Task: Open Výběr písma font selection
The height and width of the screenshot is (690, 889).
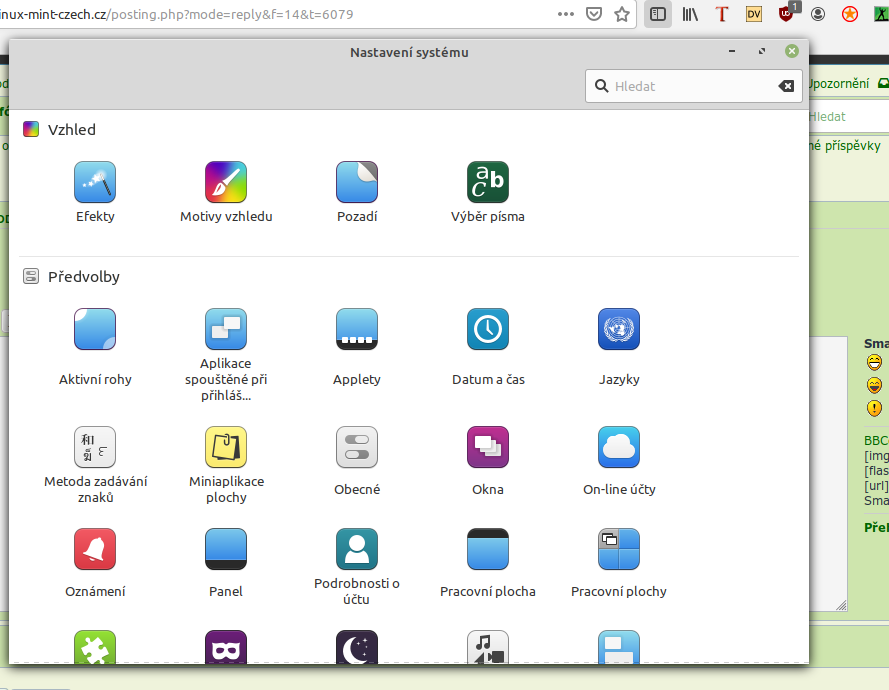Action: click(488, 183)
